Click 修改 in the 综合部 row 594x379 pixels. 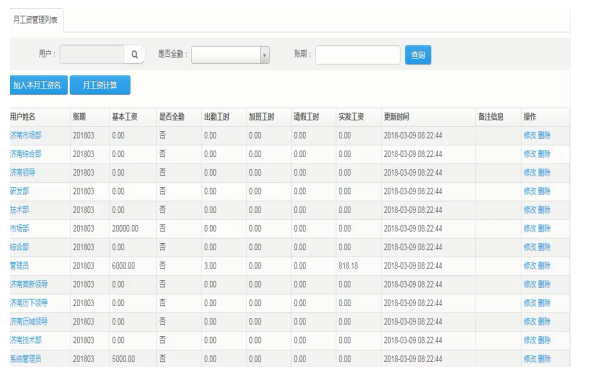click(530, 247)
